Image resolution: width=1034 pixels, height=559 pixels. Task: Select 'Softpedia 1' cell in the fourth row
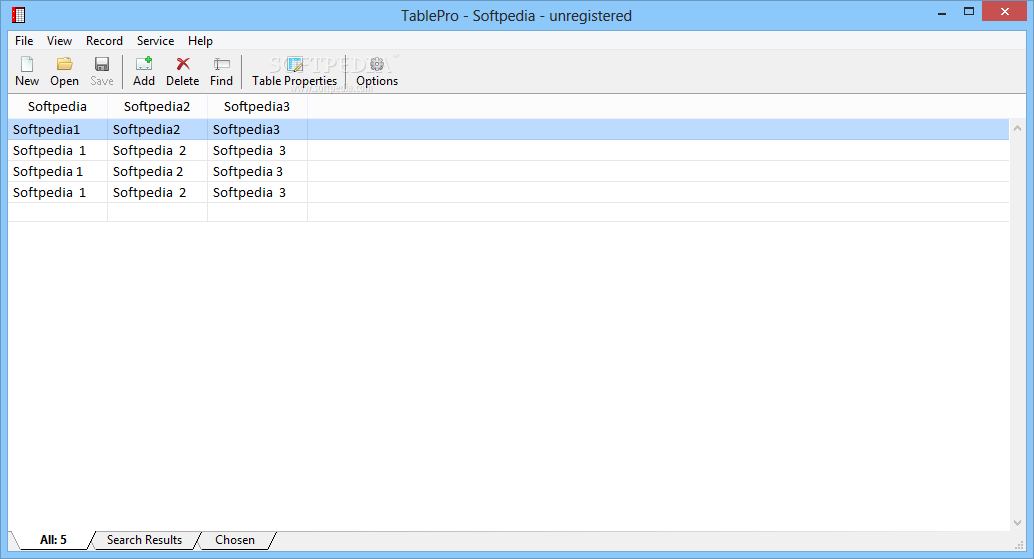[x=57, y=193]
